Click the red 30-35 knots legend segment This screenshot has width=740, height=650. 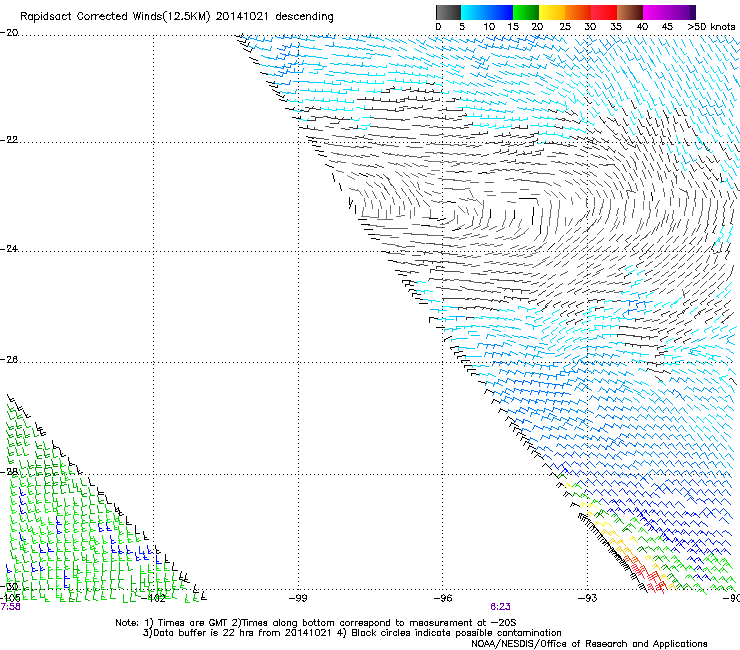click(604, 12)
